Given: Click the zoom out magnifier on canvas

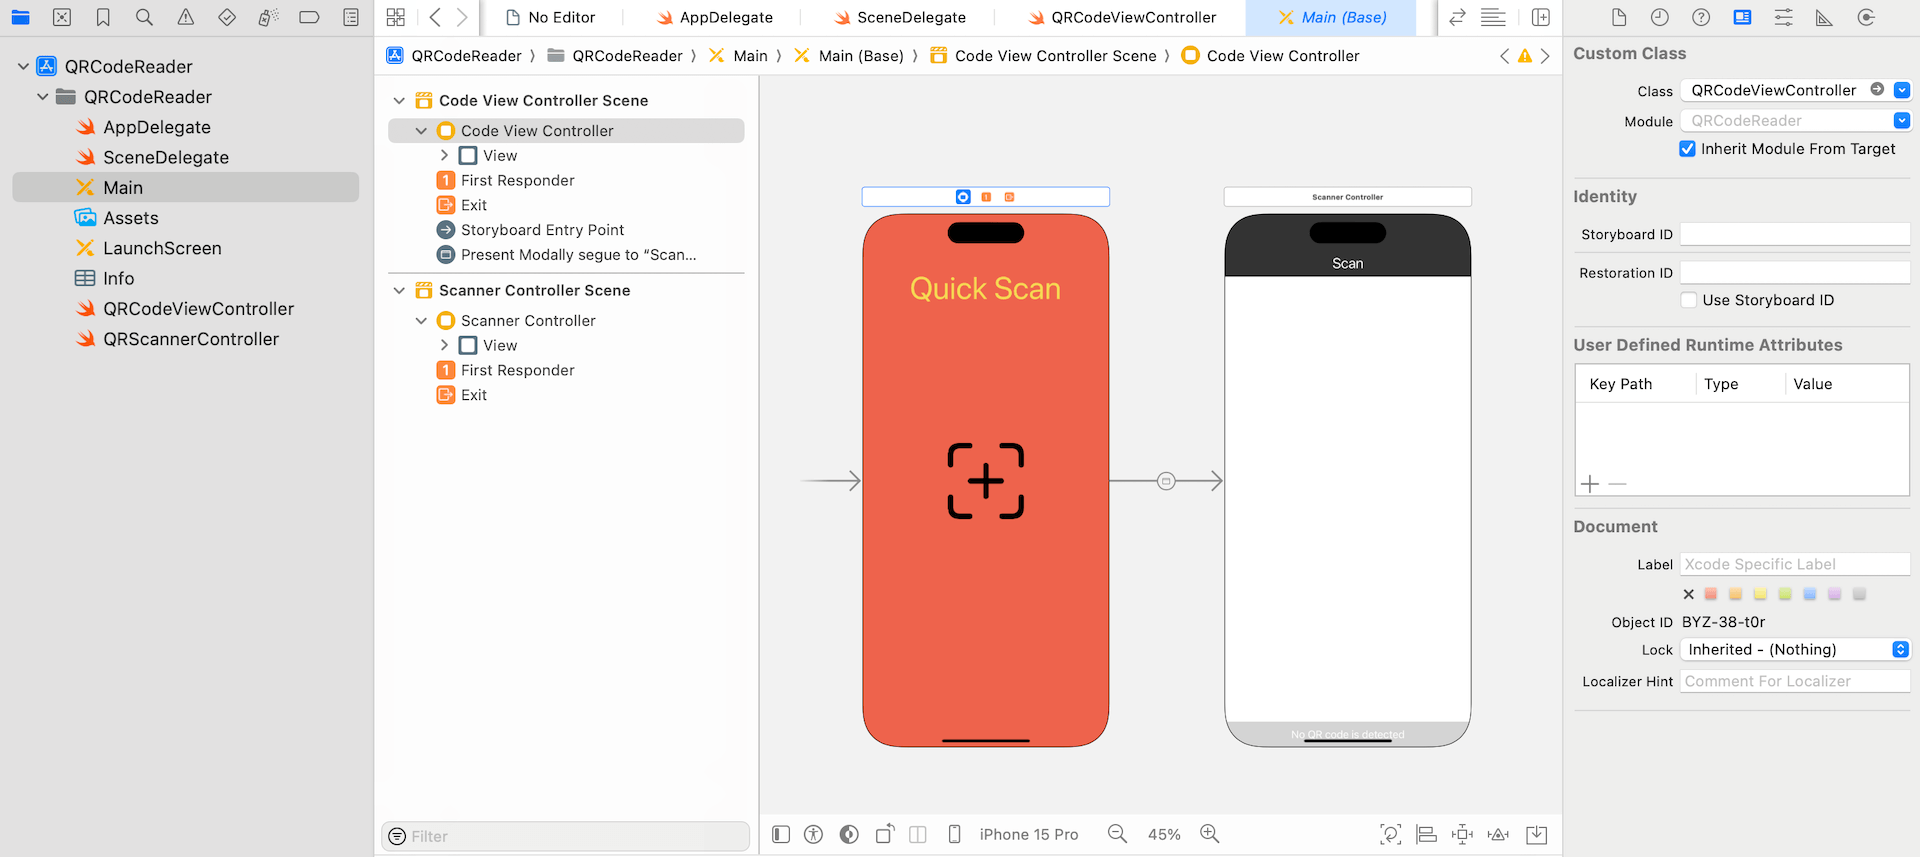Looking at the screenshot, I should (x=1117, y=834).
